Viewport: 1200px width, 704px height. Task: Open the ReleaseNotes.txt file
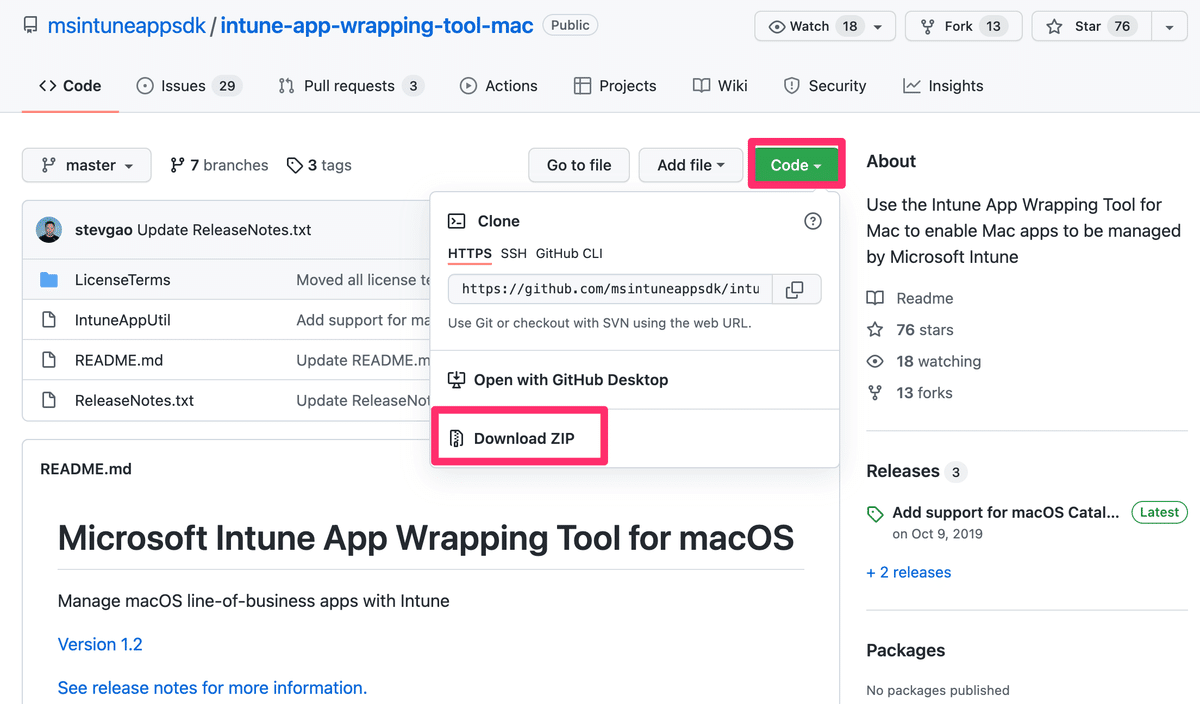pyautogui.click(x=134, y=400)
